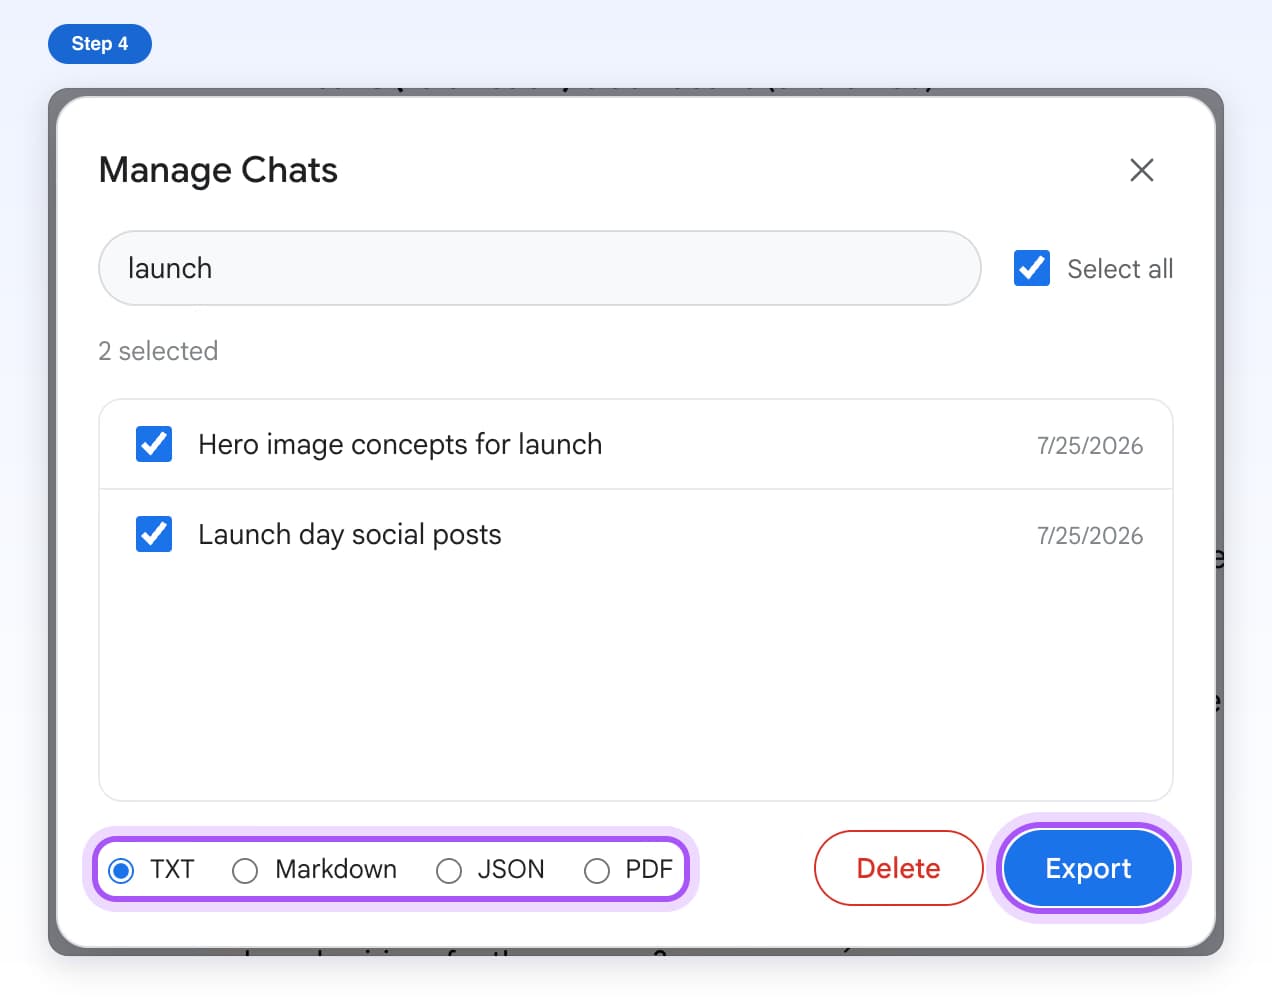Click 'Hero image concepts for launch' title
1272x1004 pixels.
point(400,444)
